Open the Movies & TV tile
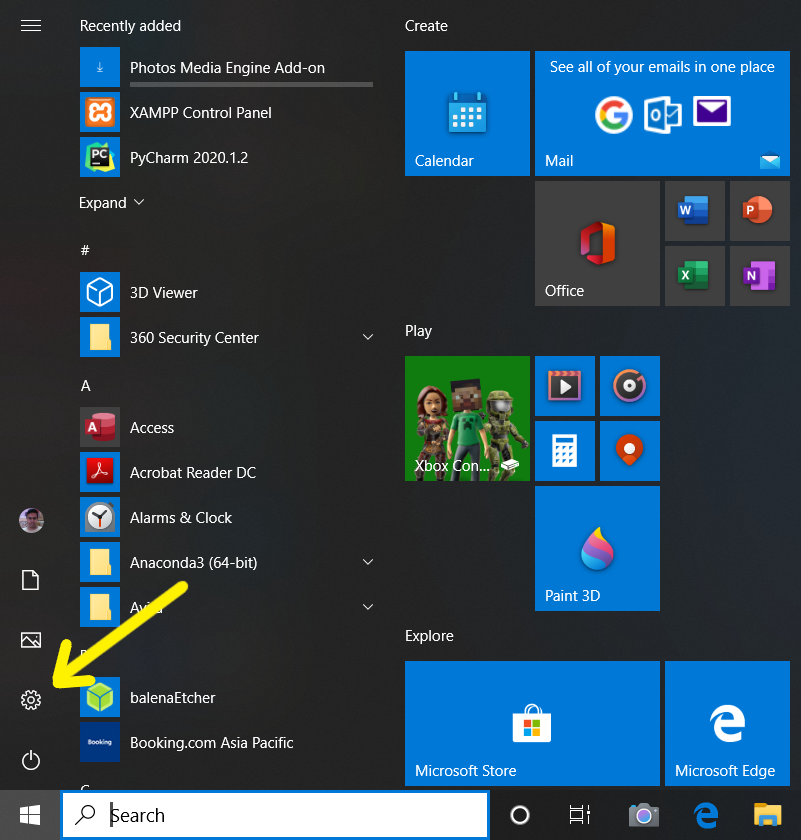Image resolution: width=801 pixels, height=840 pixels. pos(565,386)
